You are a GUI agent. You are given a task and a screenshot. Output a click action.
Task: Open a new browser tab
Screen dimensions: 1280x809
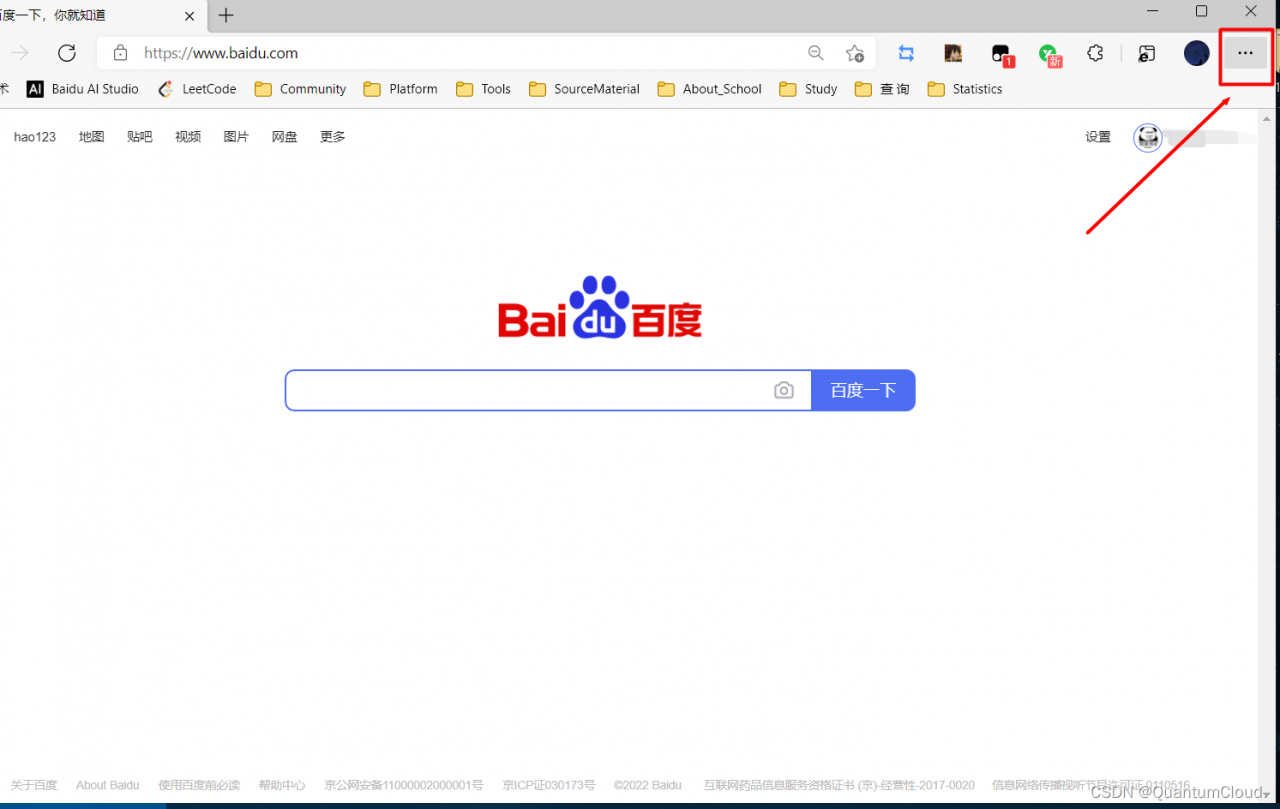point(226,15)
